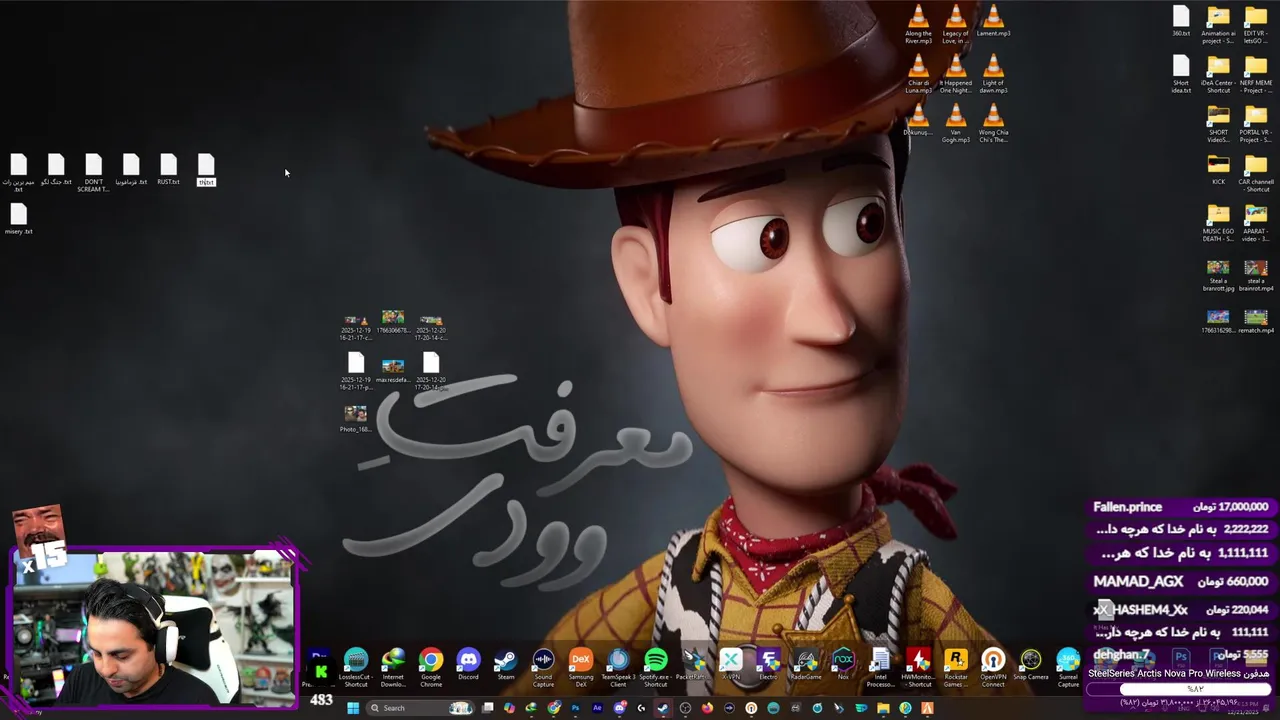Select the Chiar di Luna.mp3 file
This screenshot has height=720, width=1280.
click(918, 74)
